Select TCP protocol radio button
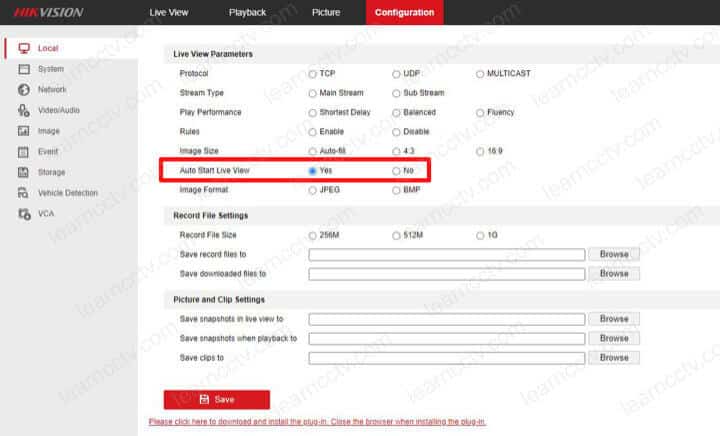This screenshot has height=436, width=720. coord(313,74)
